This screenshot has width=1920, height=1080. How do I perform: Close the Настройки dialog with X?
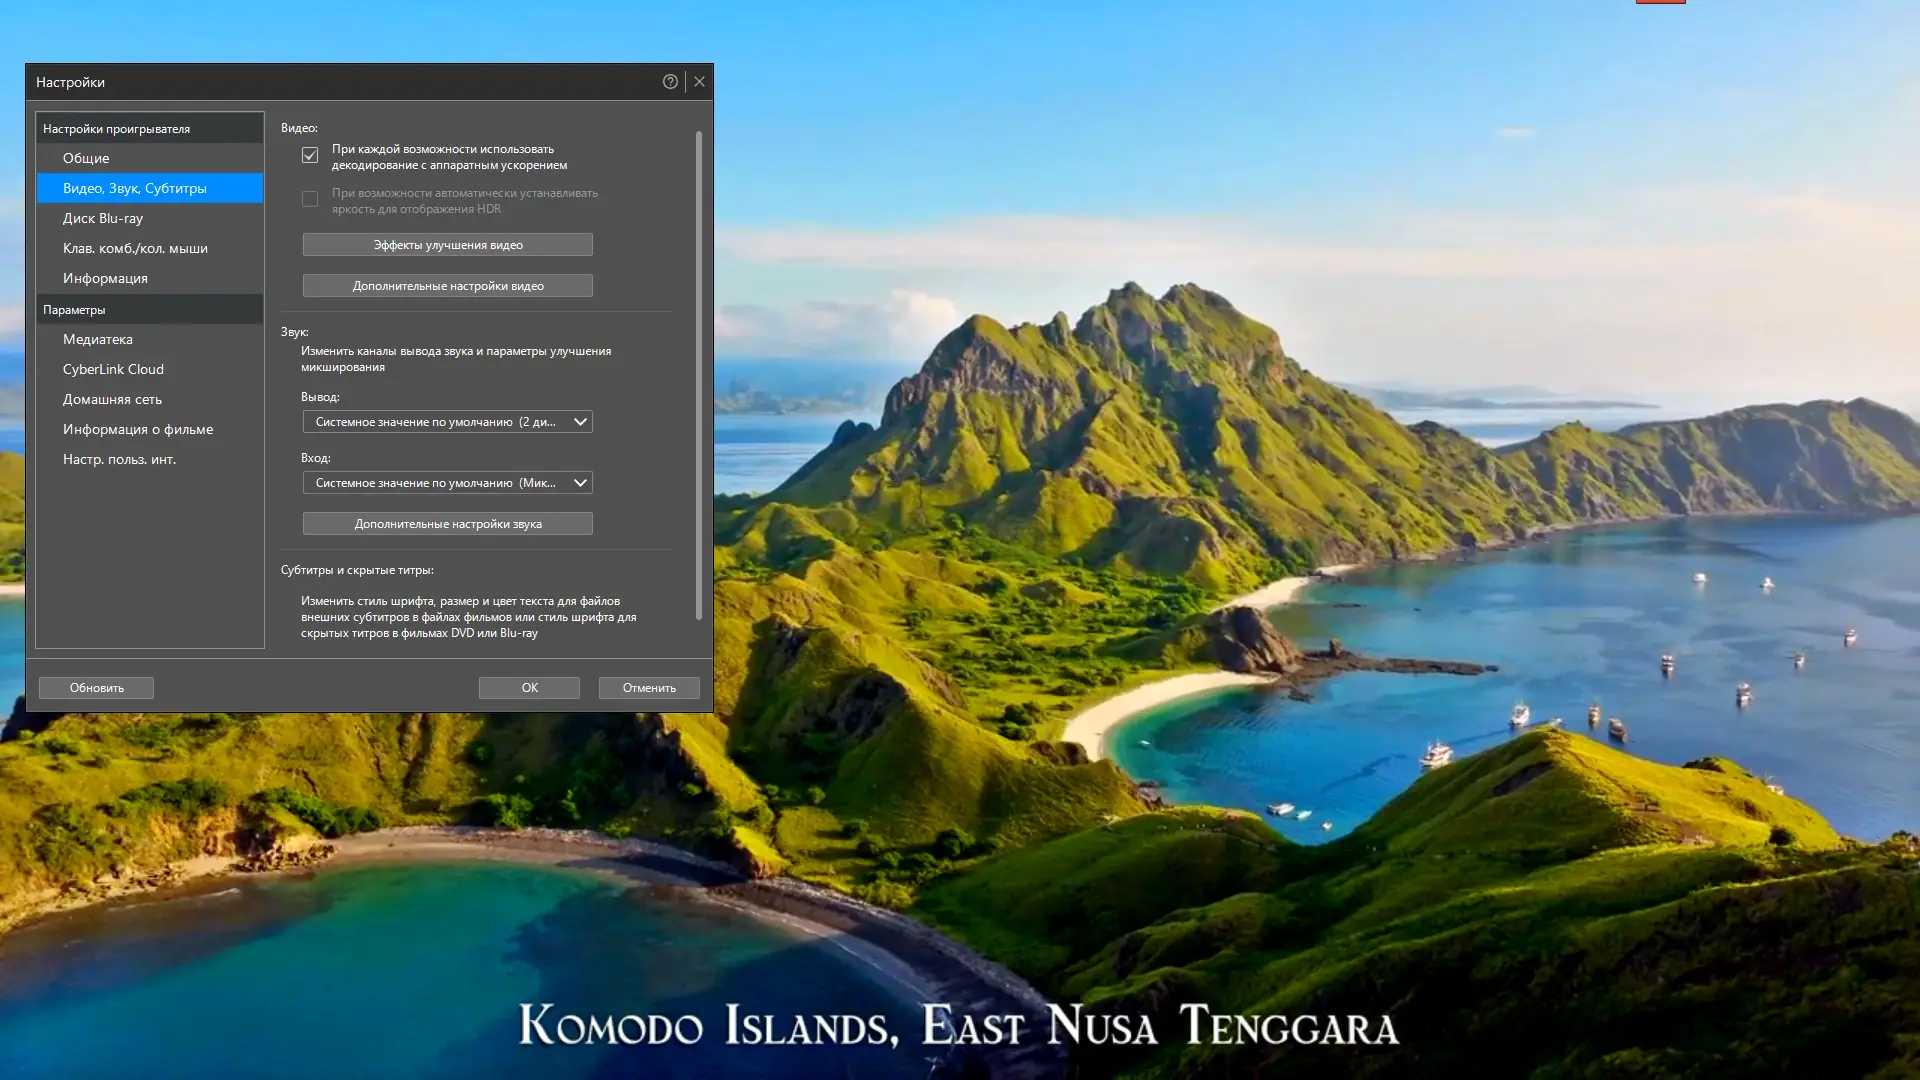pyautogui.click(x=700, y=82)
